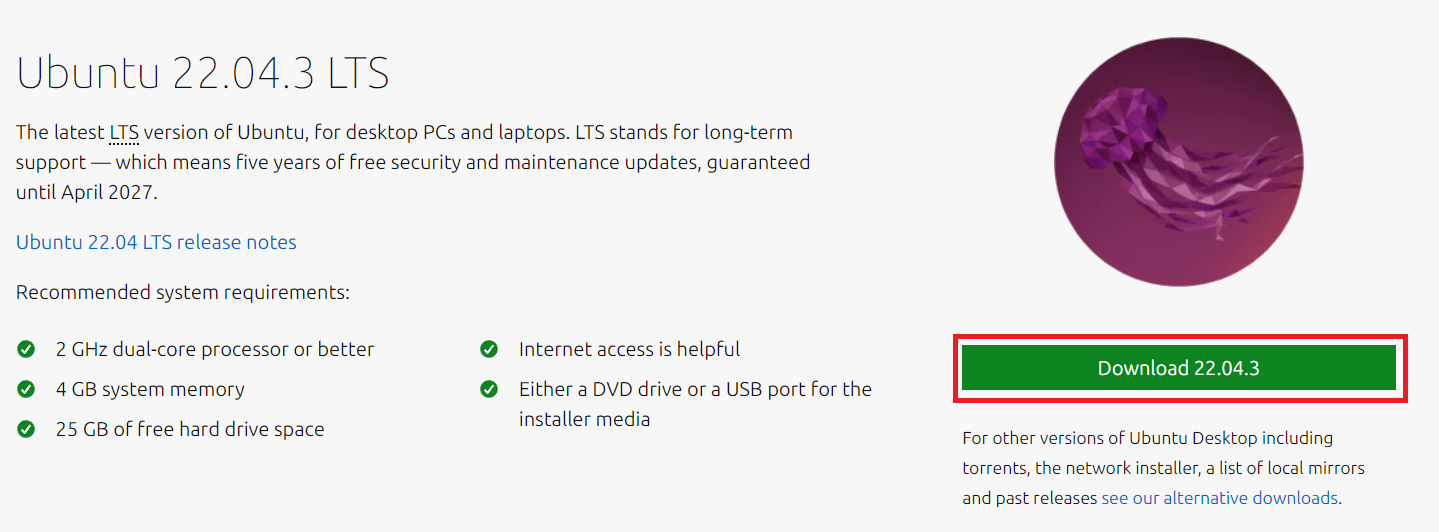
Task: Click the Ubuntu 22.04.3 LTS page heading
Action: click(x=202, y=73)
